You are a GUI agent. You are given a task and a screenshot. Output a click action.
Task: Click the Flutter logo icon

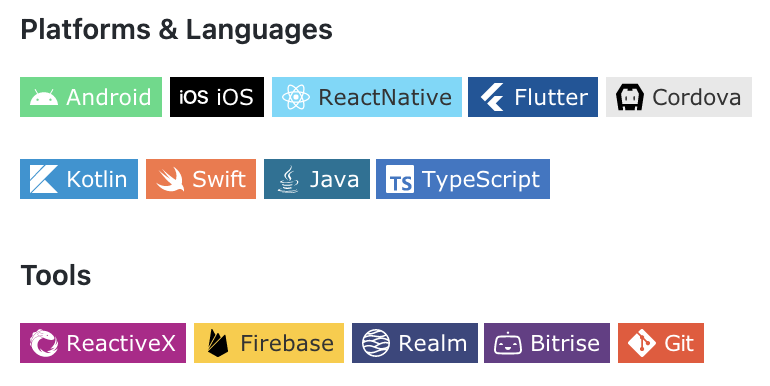492,97
